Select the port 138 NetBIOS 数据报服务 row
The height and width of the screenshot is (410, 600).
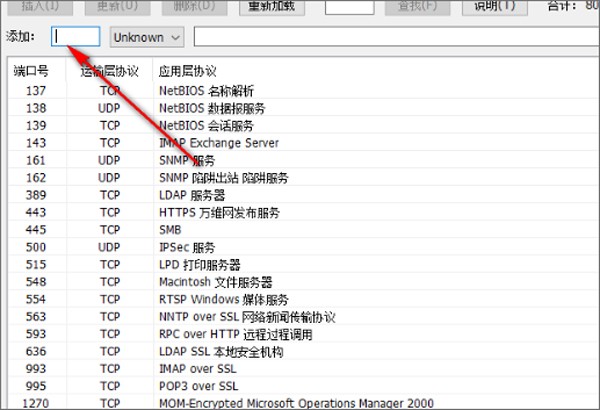click(213, 108)
